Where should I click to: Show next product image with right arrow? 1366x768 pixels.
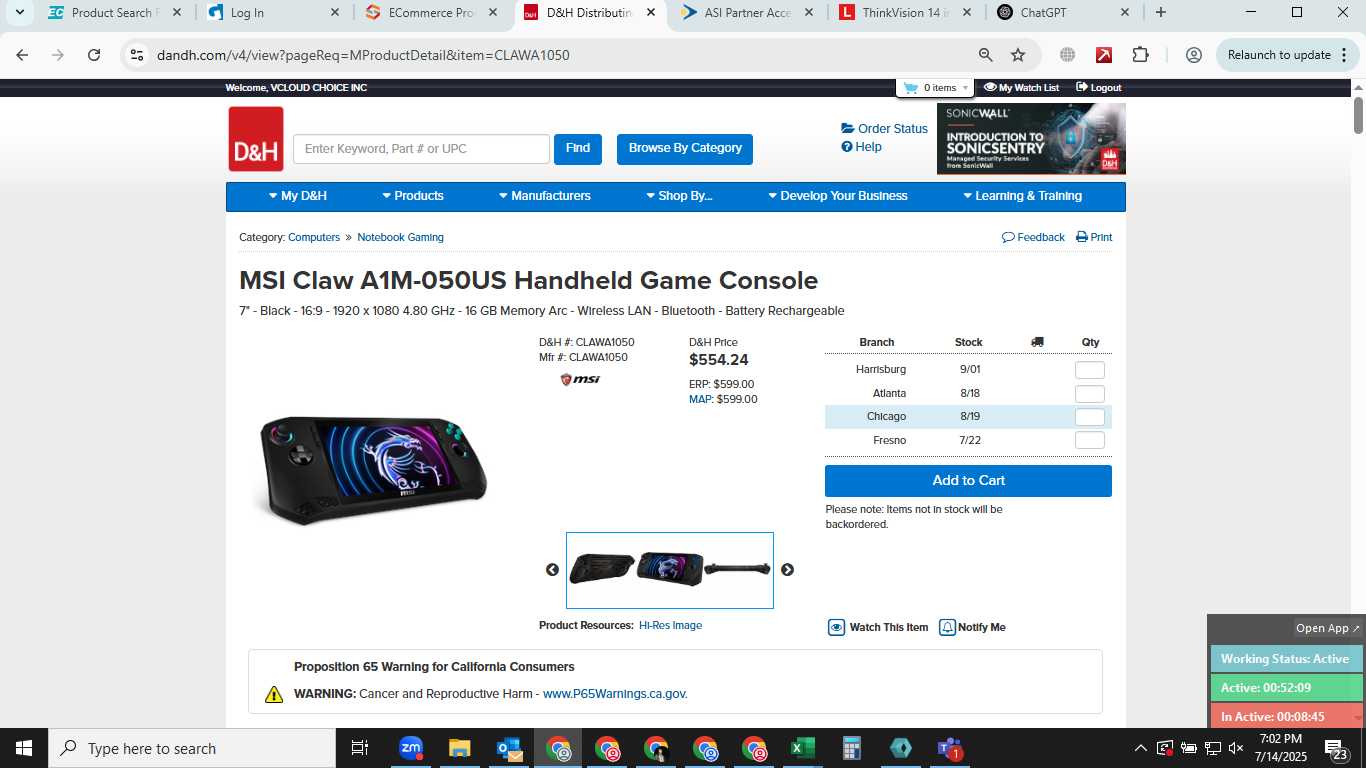pos(787,570)
